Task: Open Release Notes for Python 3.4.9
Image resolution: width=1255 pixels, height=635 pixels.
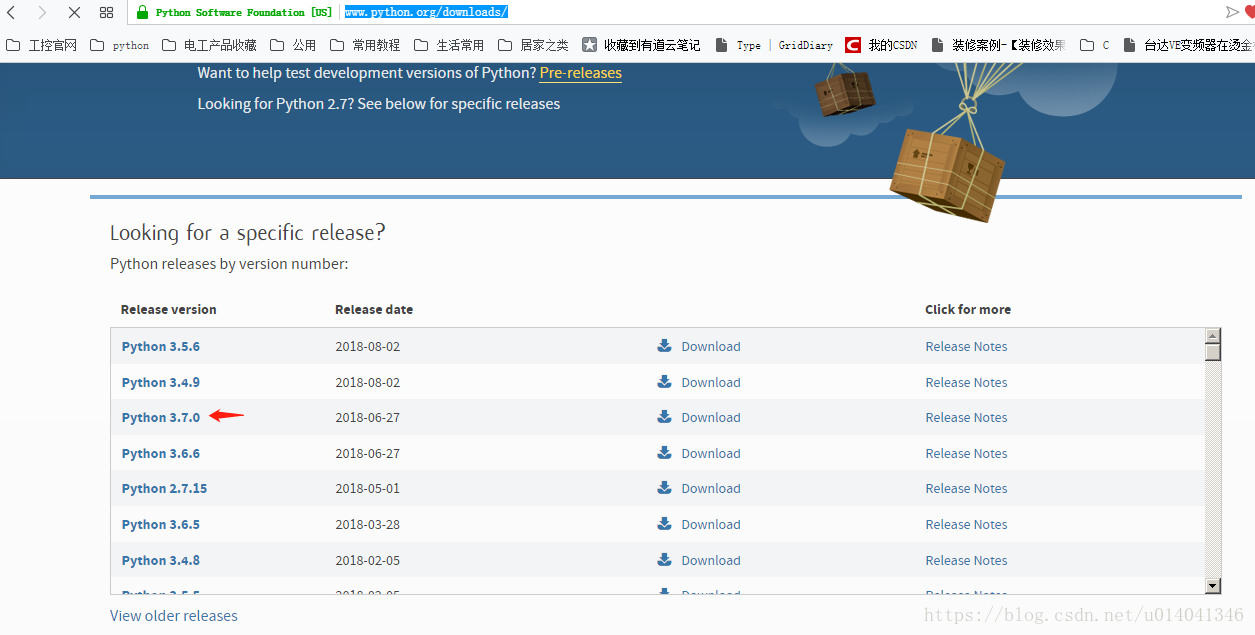Action: tap(966, 383)
